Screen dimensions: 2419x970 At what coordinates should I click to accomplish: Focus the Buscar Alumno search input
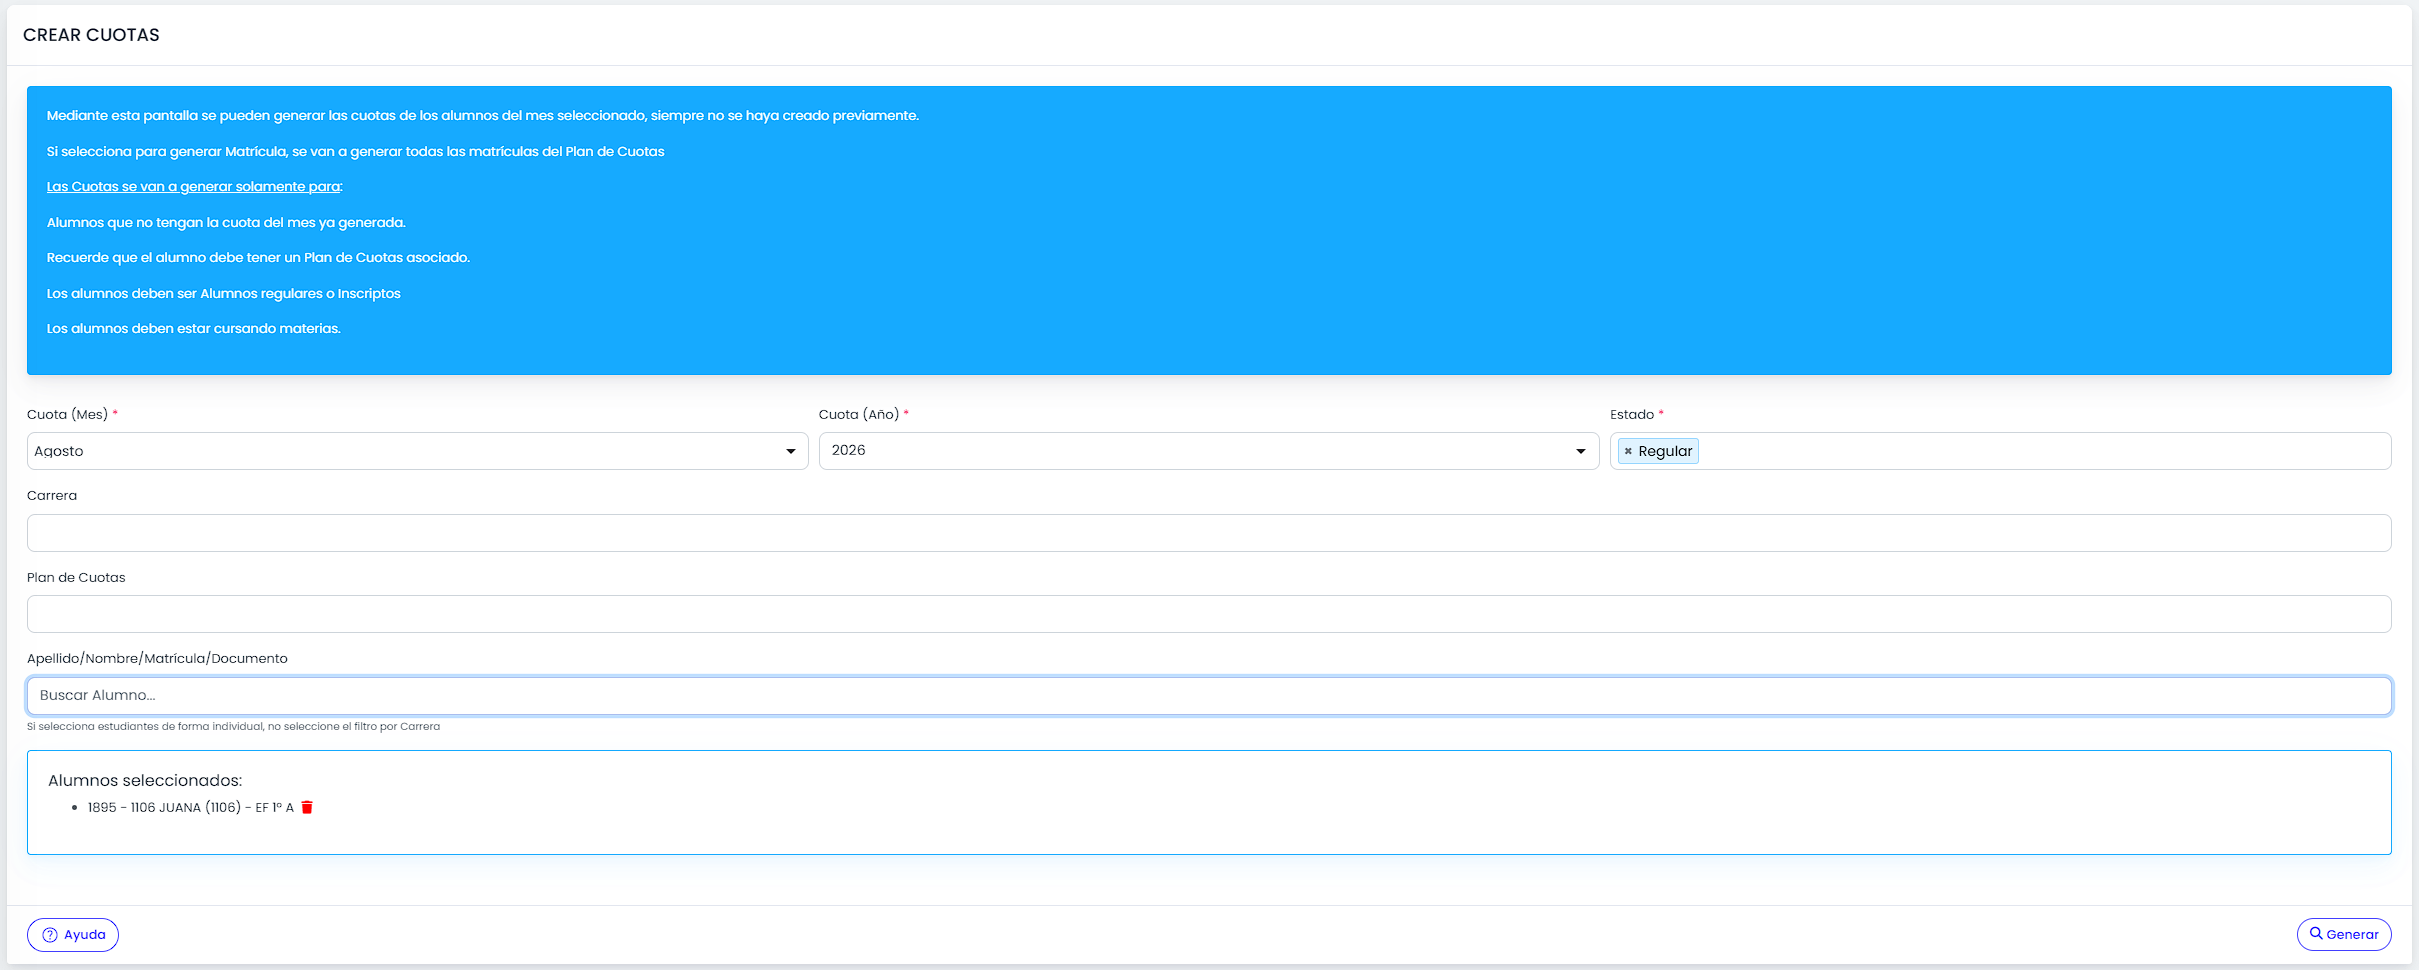coord(1209,695)
